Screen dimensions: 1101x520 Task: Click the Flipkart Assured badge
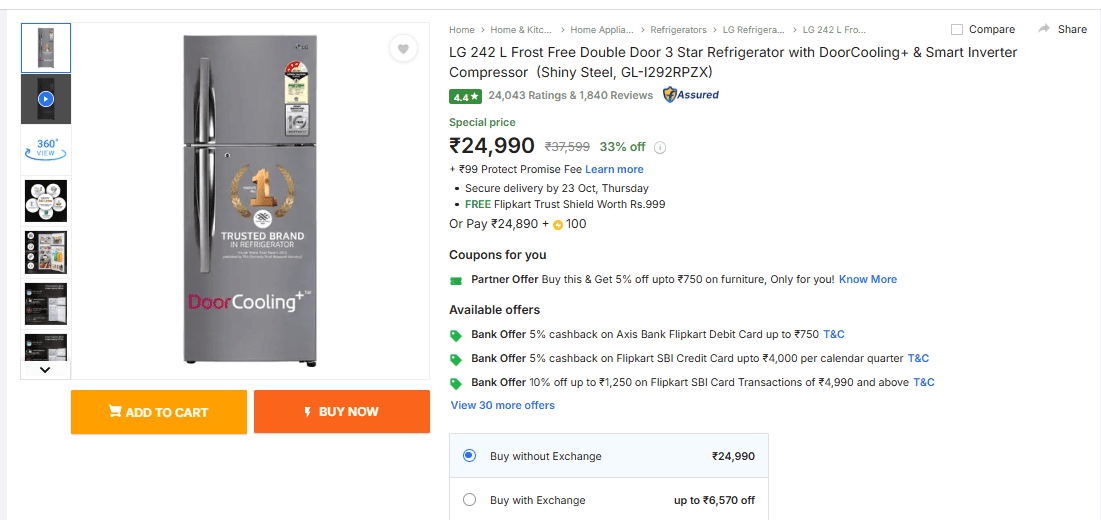click(691, 95)
